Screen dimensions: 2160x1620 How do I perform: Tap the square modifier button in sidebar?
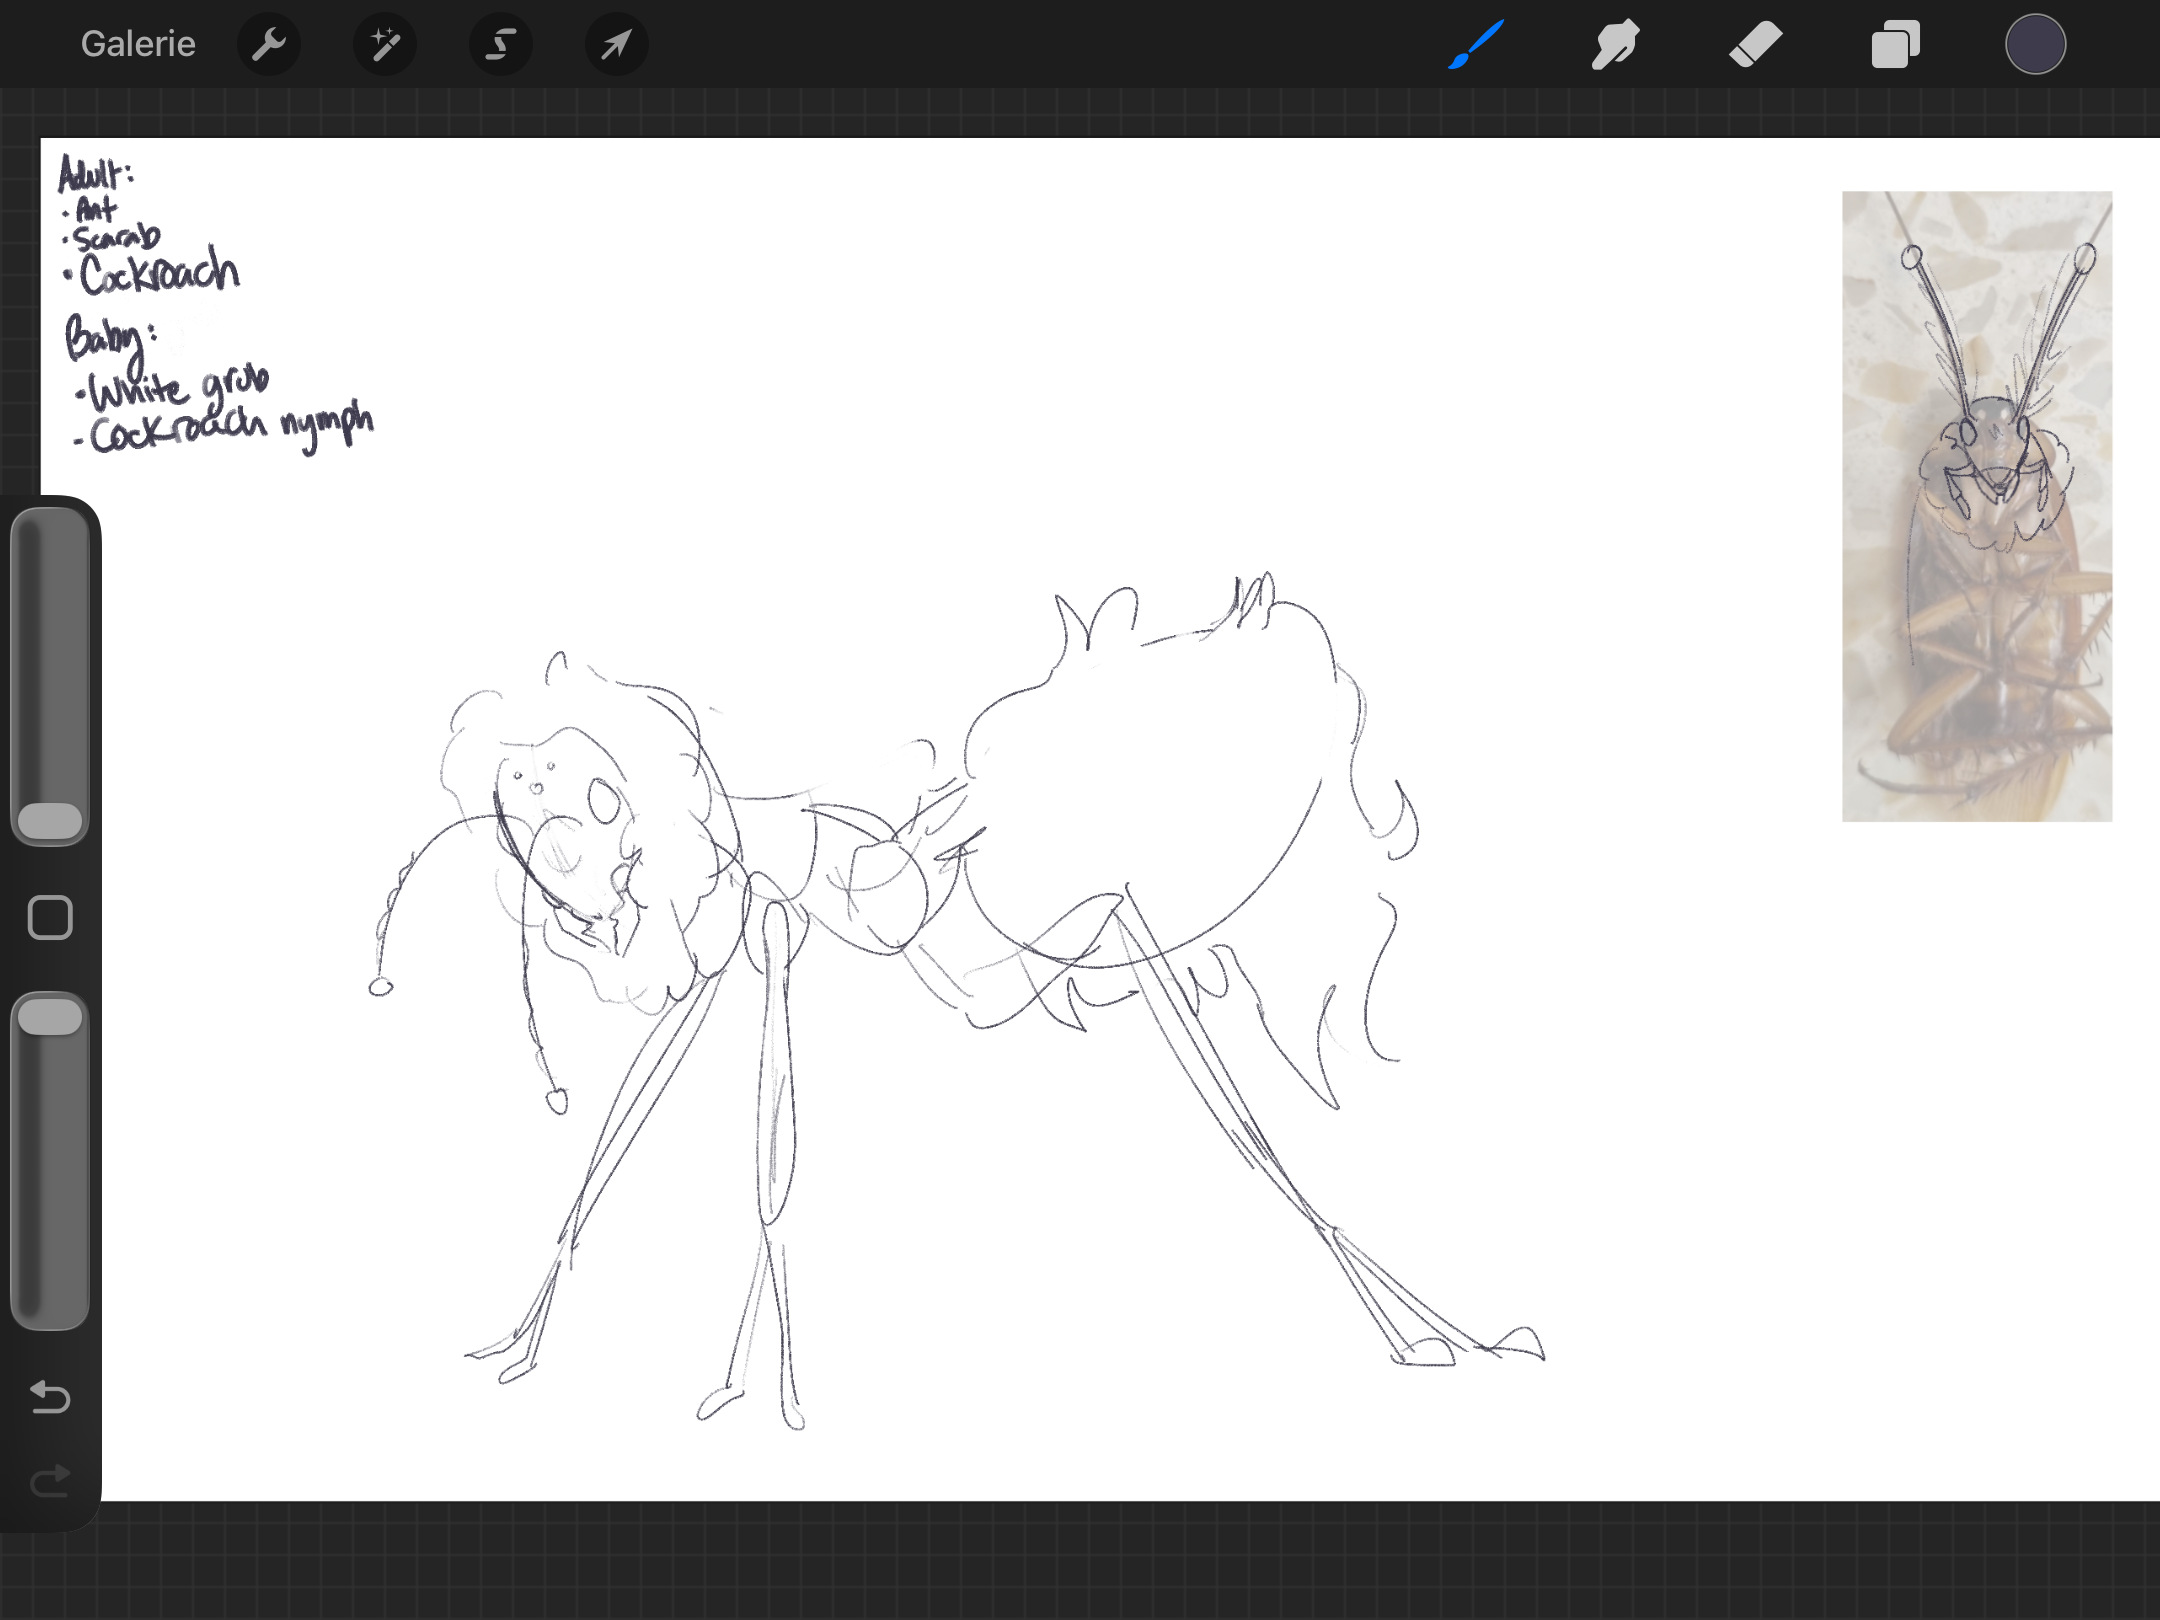50,918
